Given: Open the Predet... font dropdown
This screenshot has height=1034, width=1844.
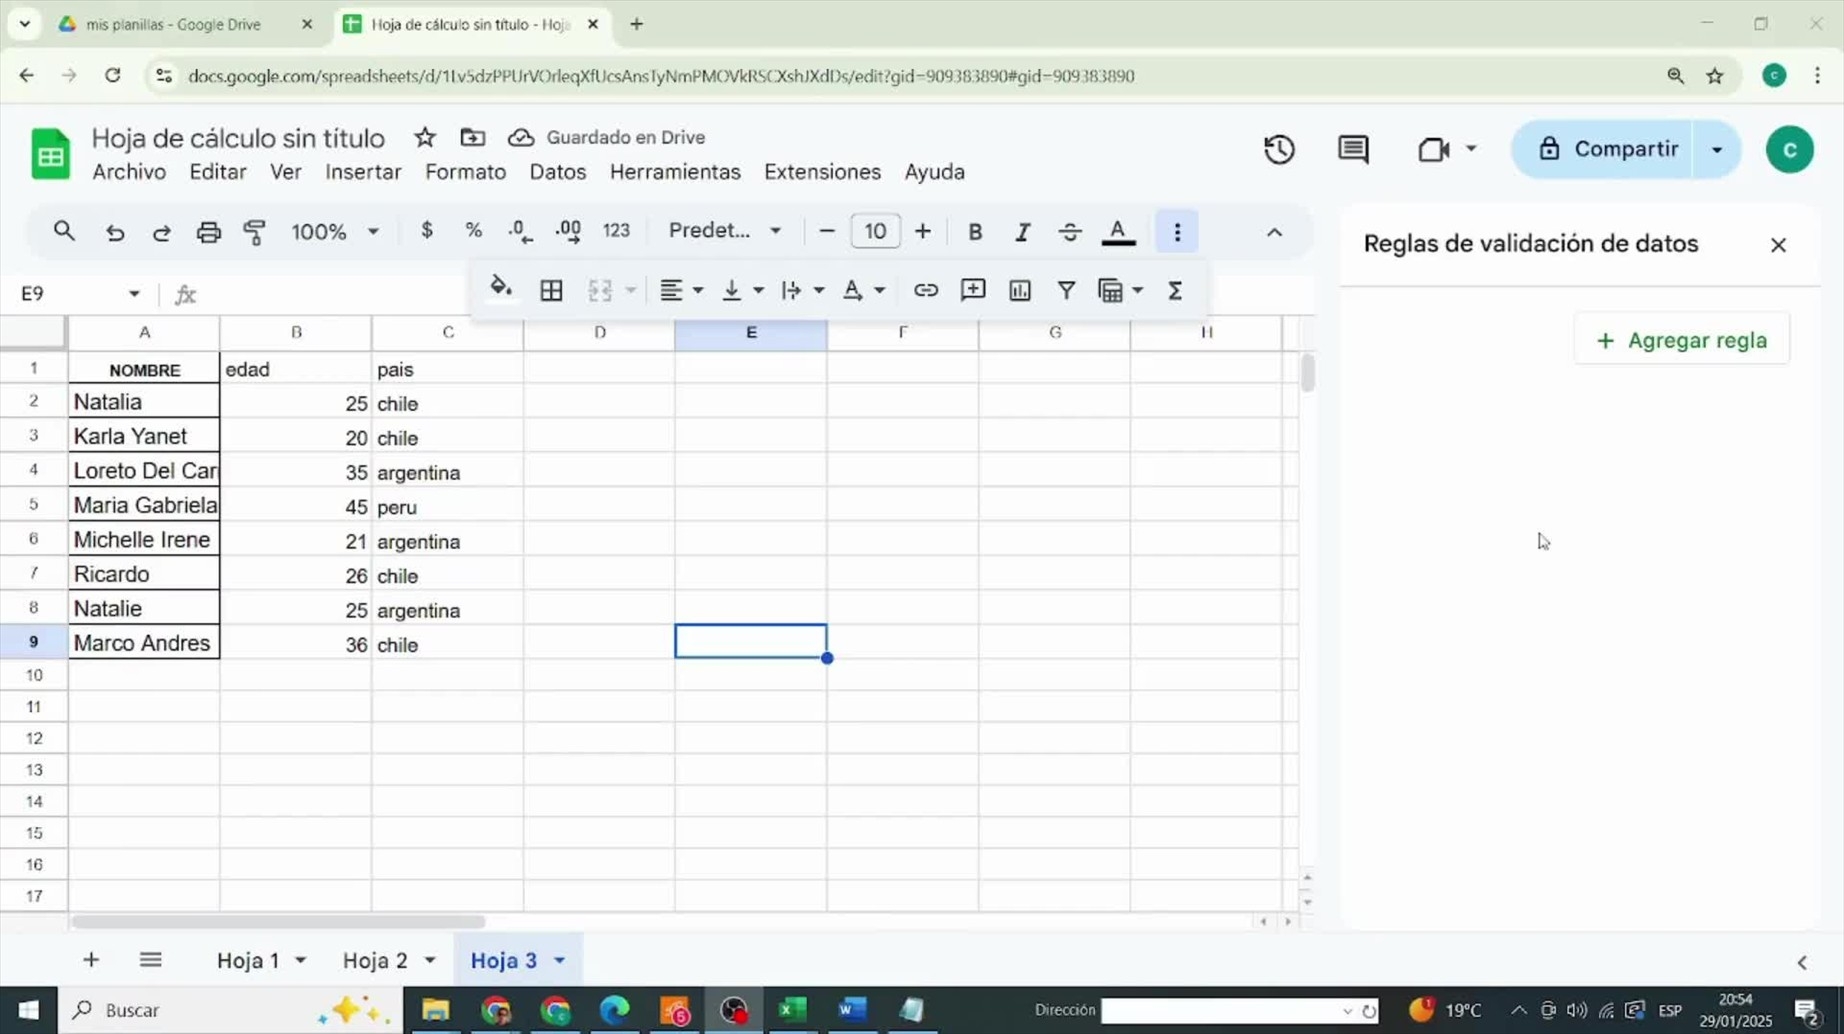Looking at the screenshot, I should 724,231.
